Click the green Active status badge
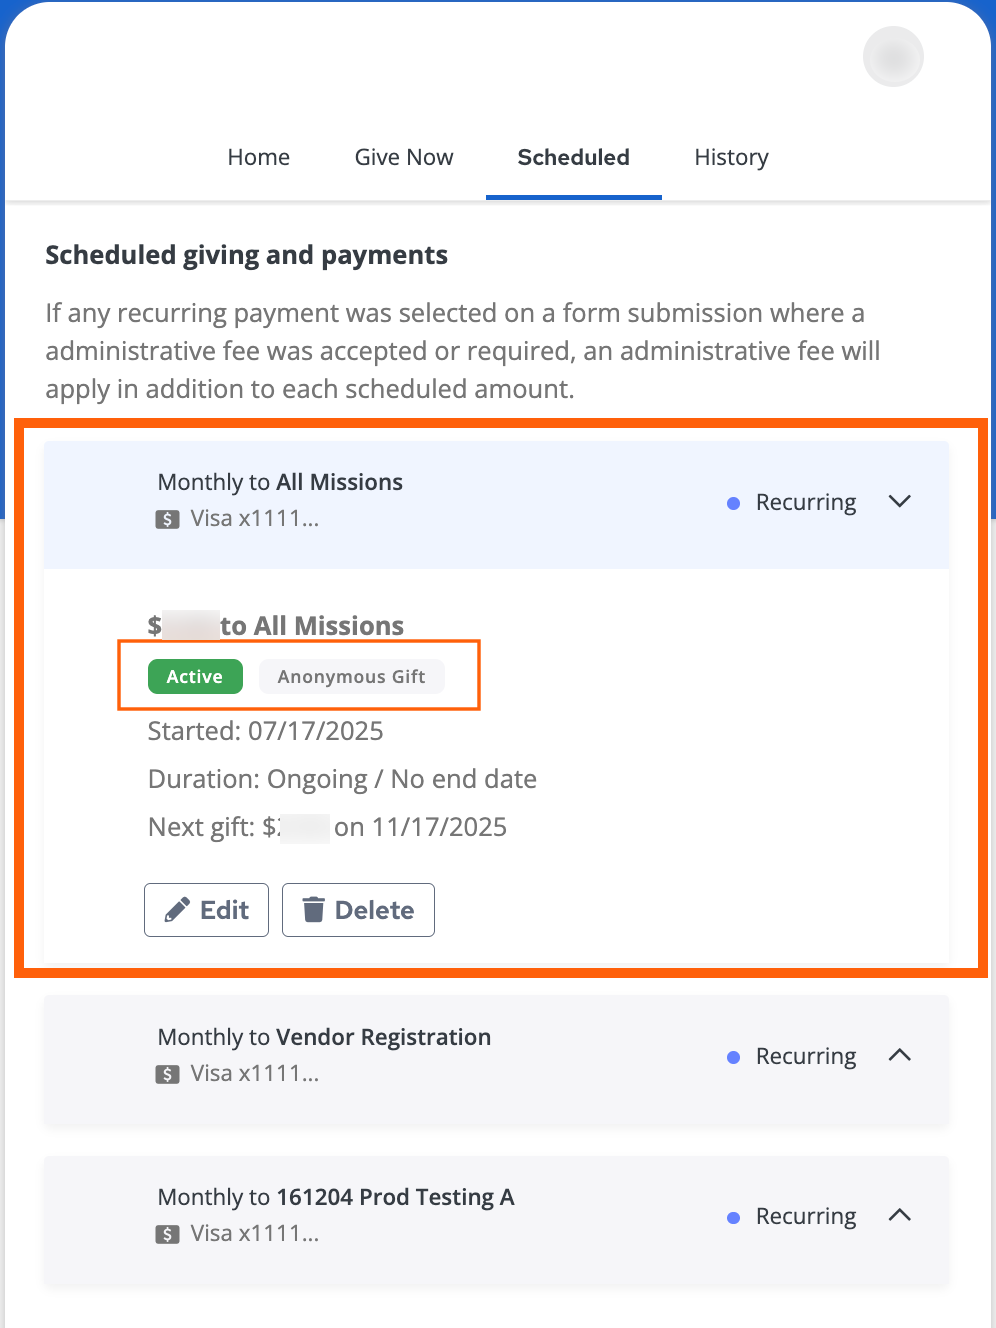The width and height of the screenshot is (996, 1328). tap(195, 677)
